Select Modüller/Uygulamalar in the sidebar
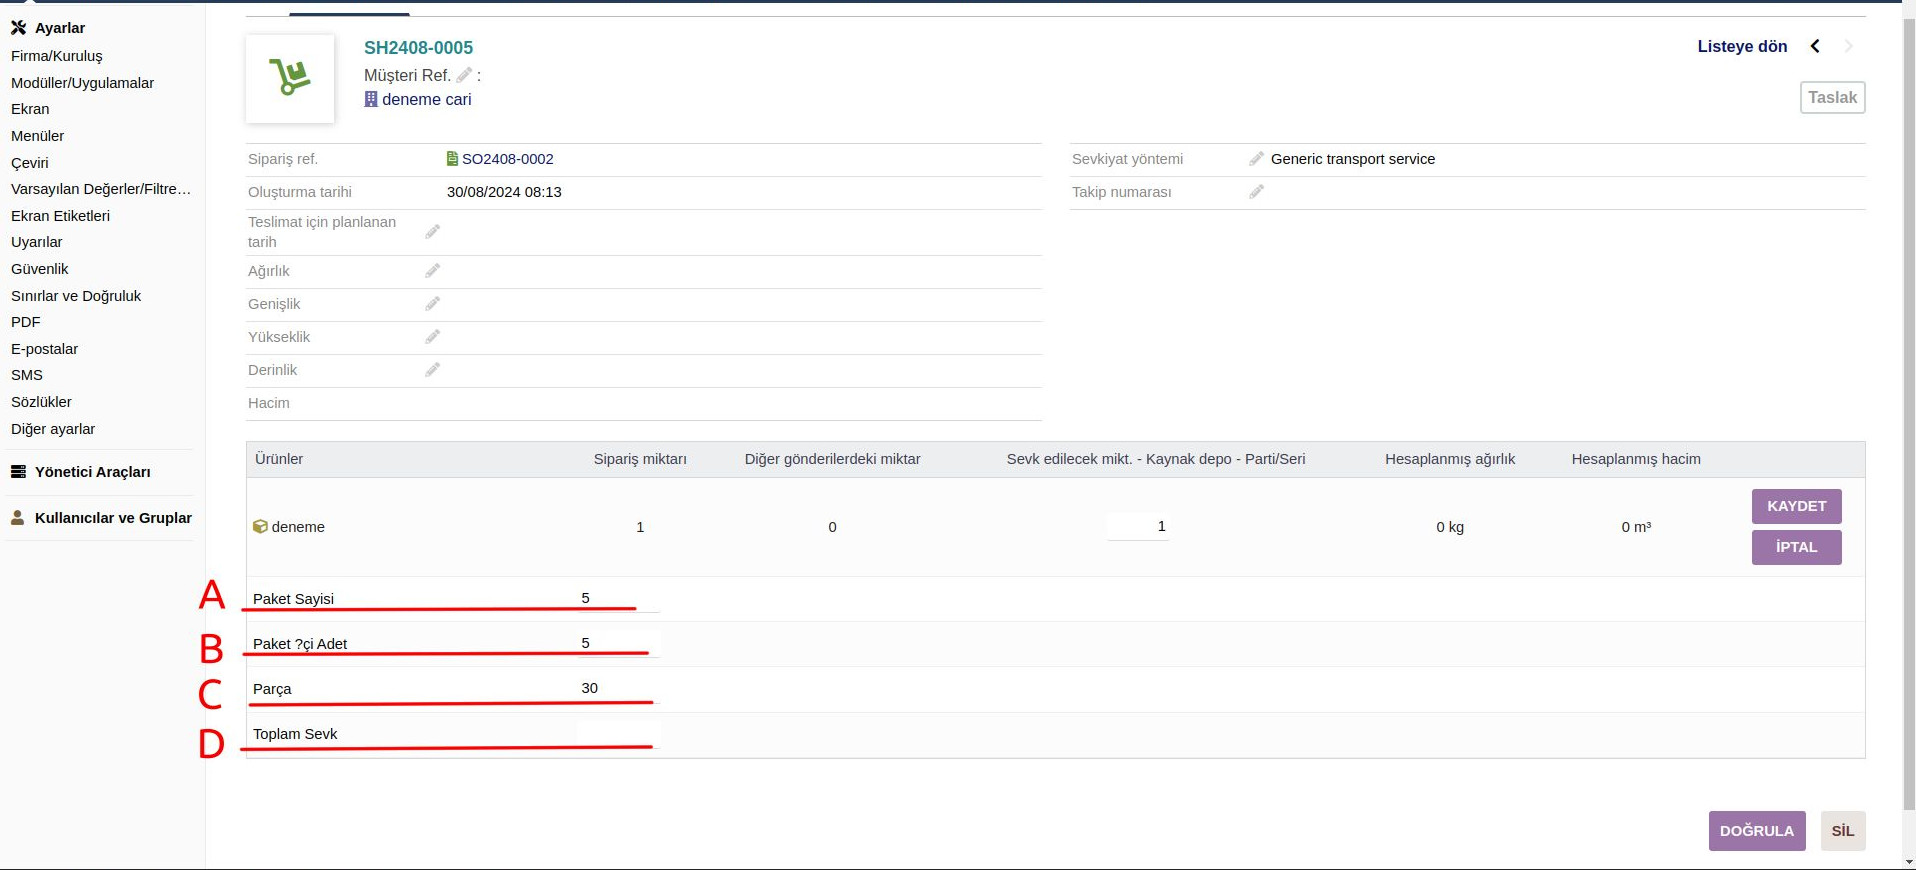Image resolution: width=1916 pixels, height=870 pixels. 82,83
